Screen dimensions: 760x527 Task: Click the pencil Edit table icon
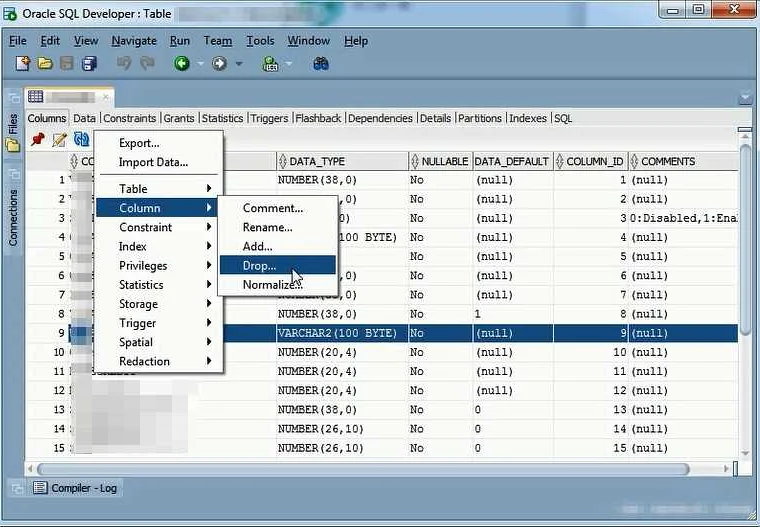60,140
